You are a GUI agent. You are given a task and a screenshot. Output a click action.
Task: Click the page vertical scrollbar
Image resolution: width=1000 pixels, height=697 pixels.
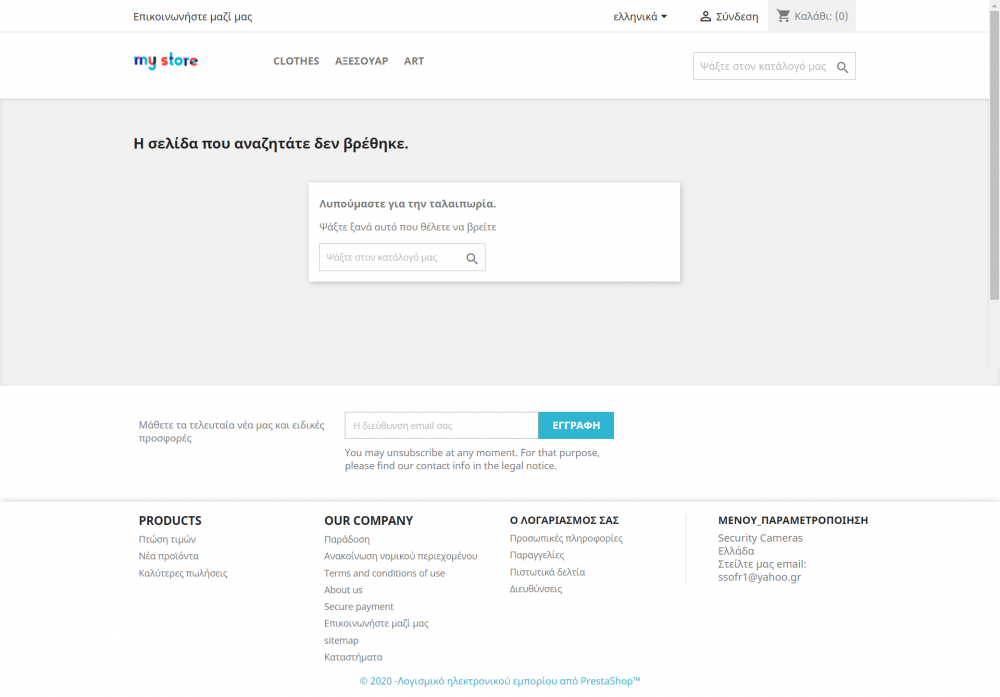point(994,153)
